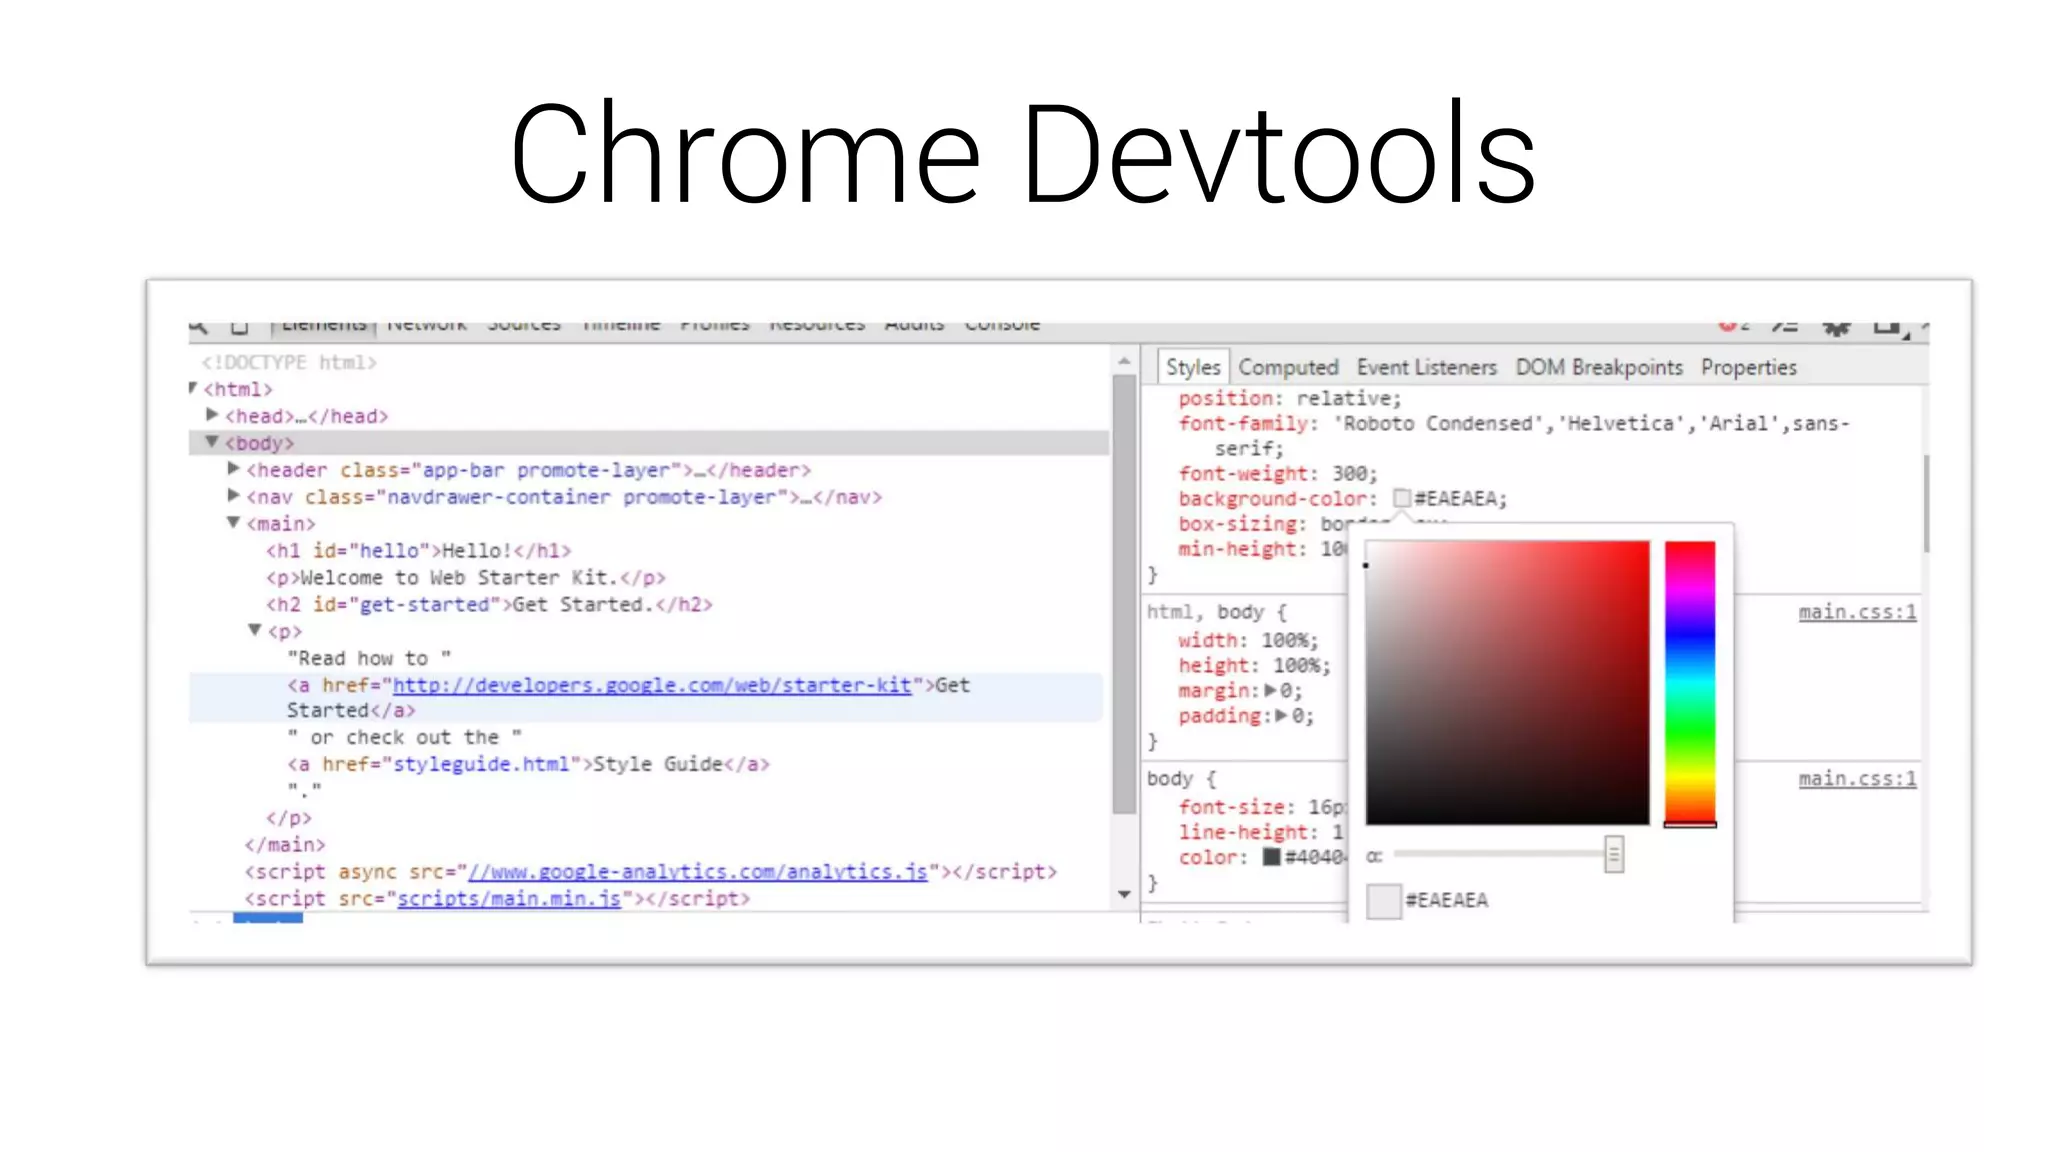Screen dimensions: 2048x1152
Task: Follow the developers.google.com starter-kit link
Action: 652,685
